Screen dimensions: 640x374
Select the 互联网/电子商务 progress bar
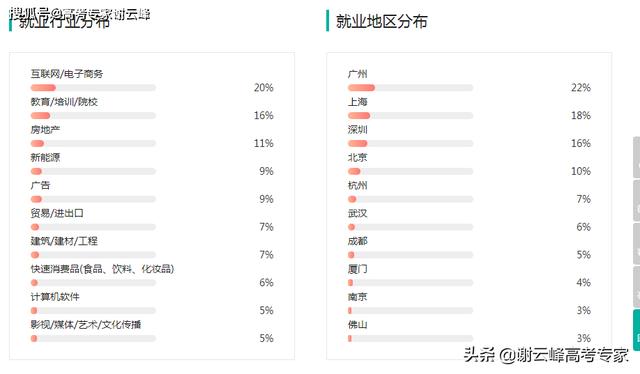coord(93,88)
